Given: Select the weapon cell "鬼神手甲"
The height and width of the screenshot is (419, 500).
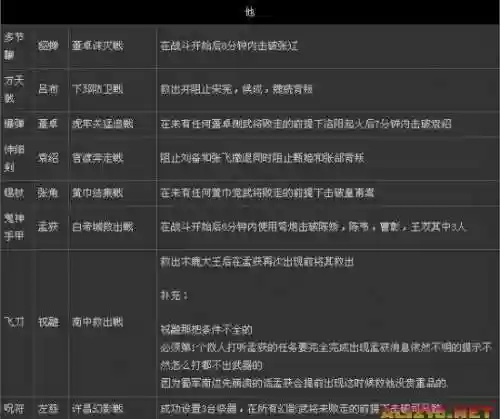Looking at the screenshot, I should [14, 227].
